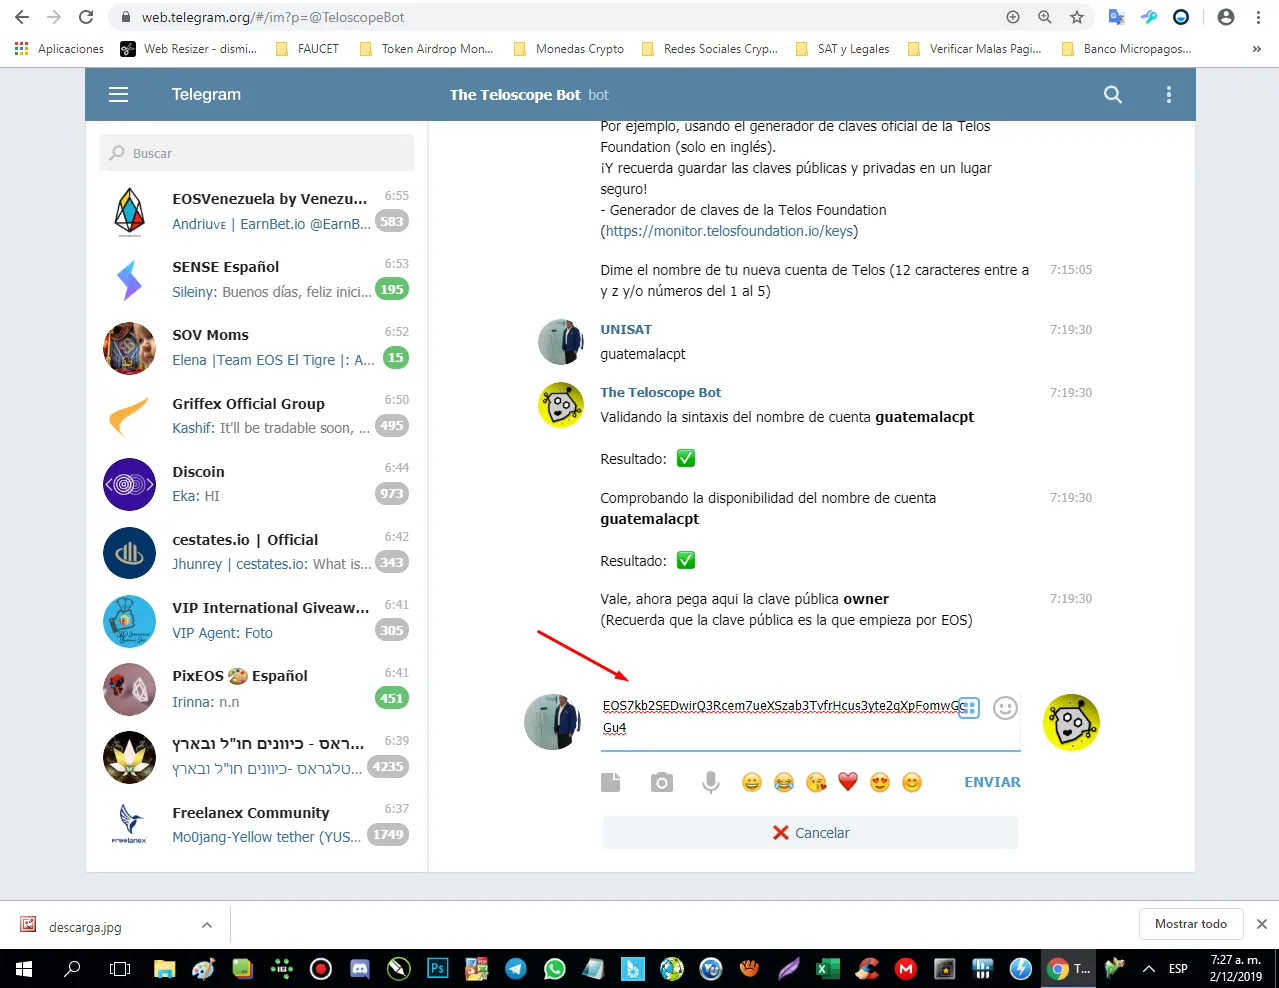Expand the descarga.jpg download options chevron
The width and height of the screenshot is (1279, 988).
207,925
